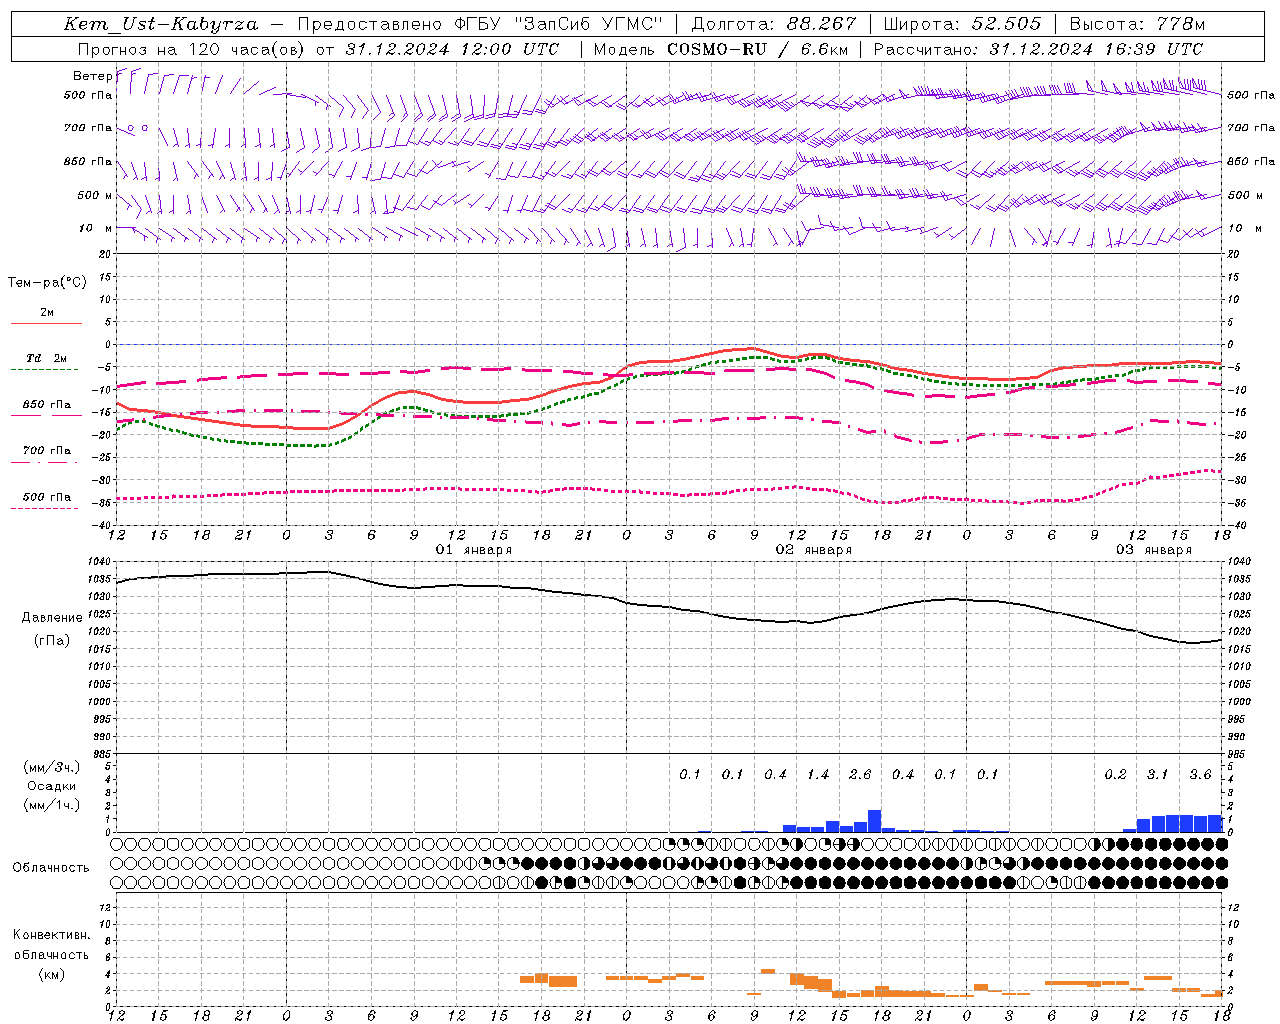
Task: Click the precipitation value "2.6"
Action: tap(860, 775)
